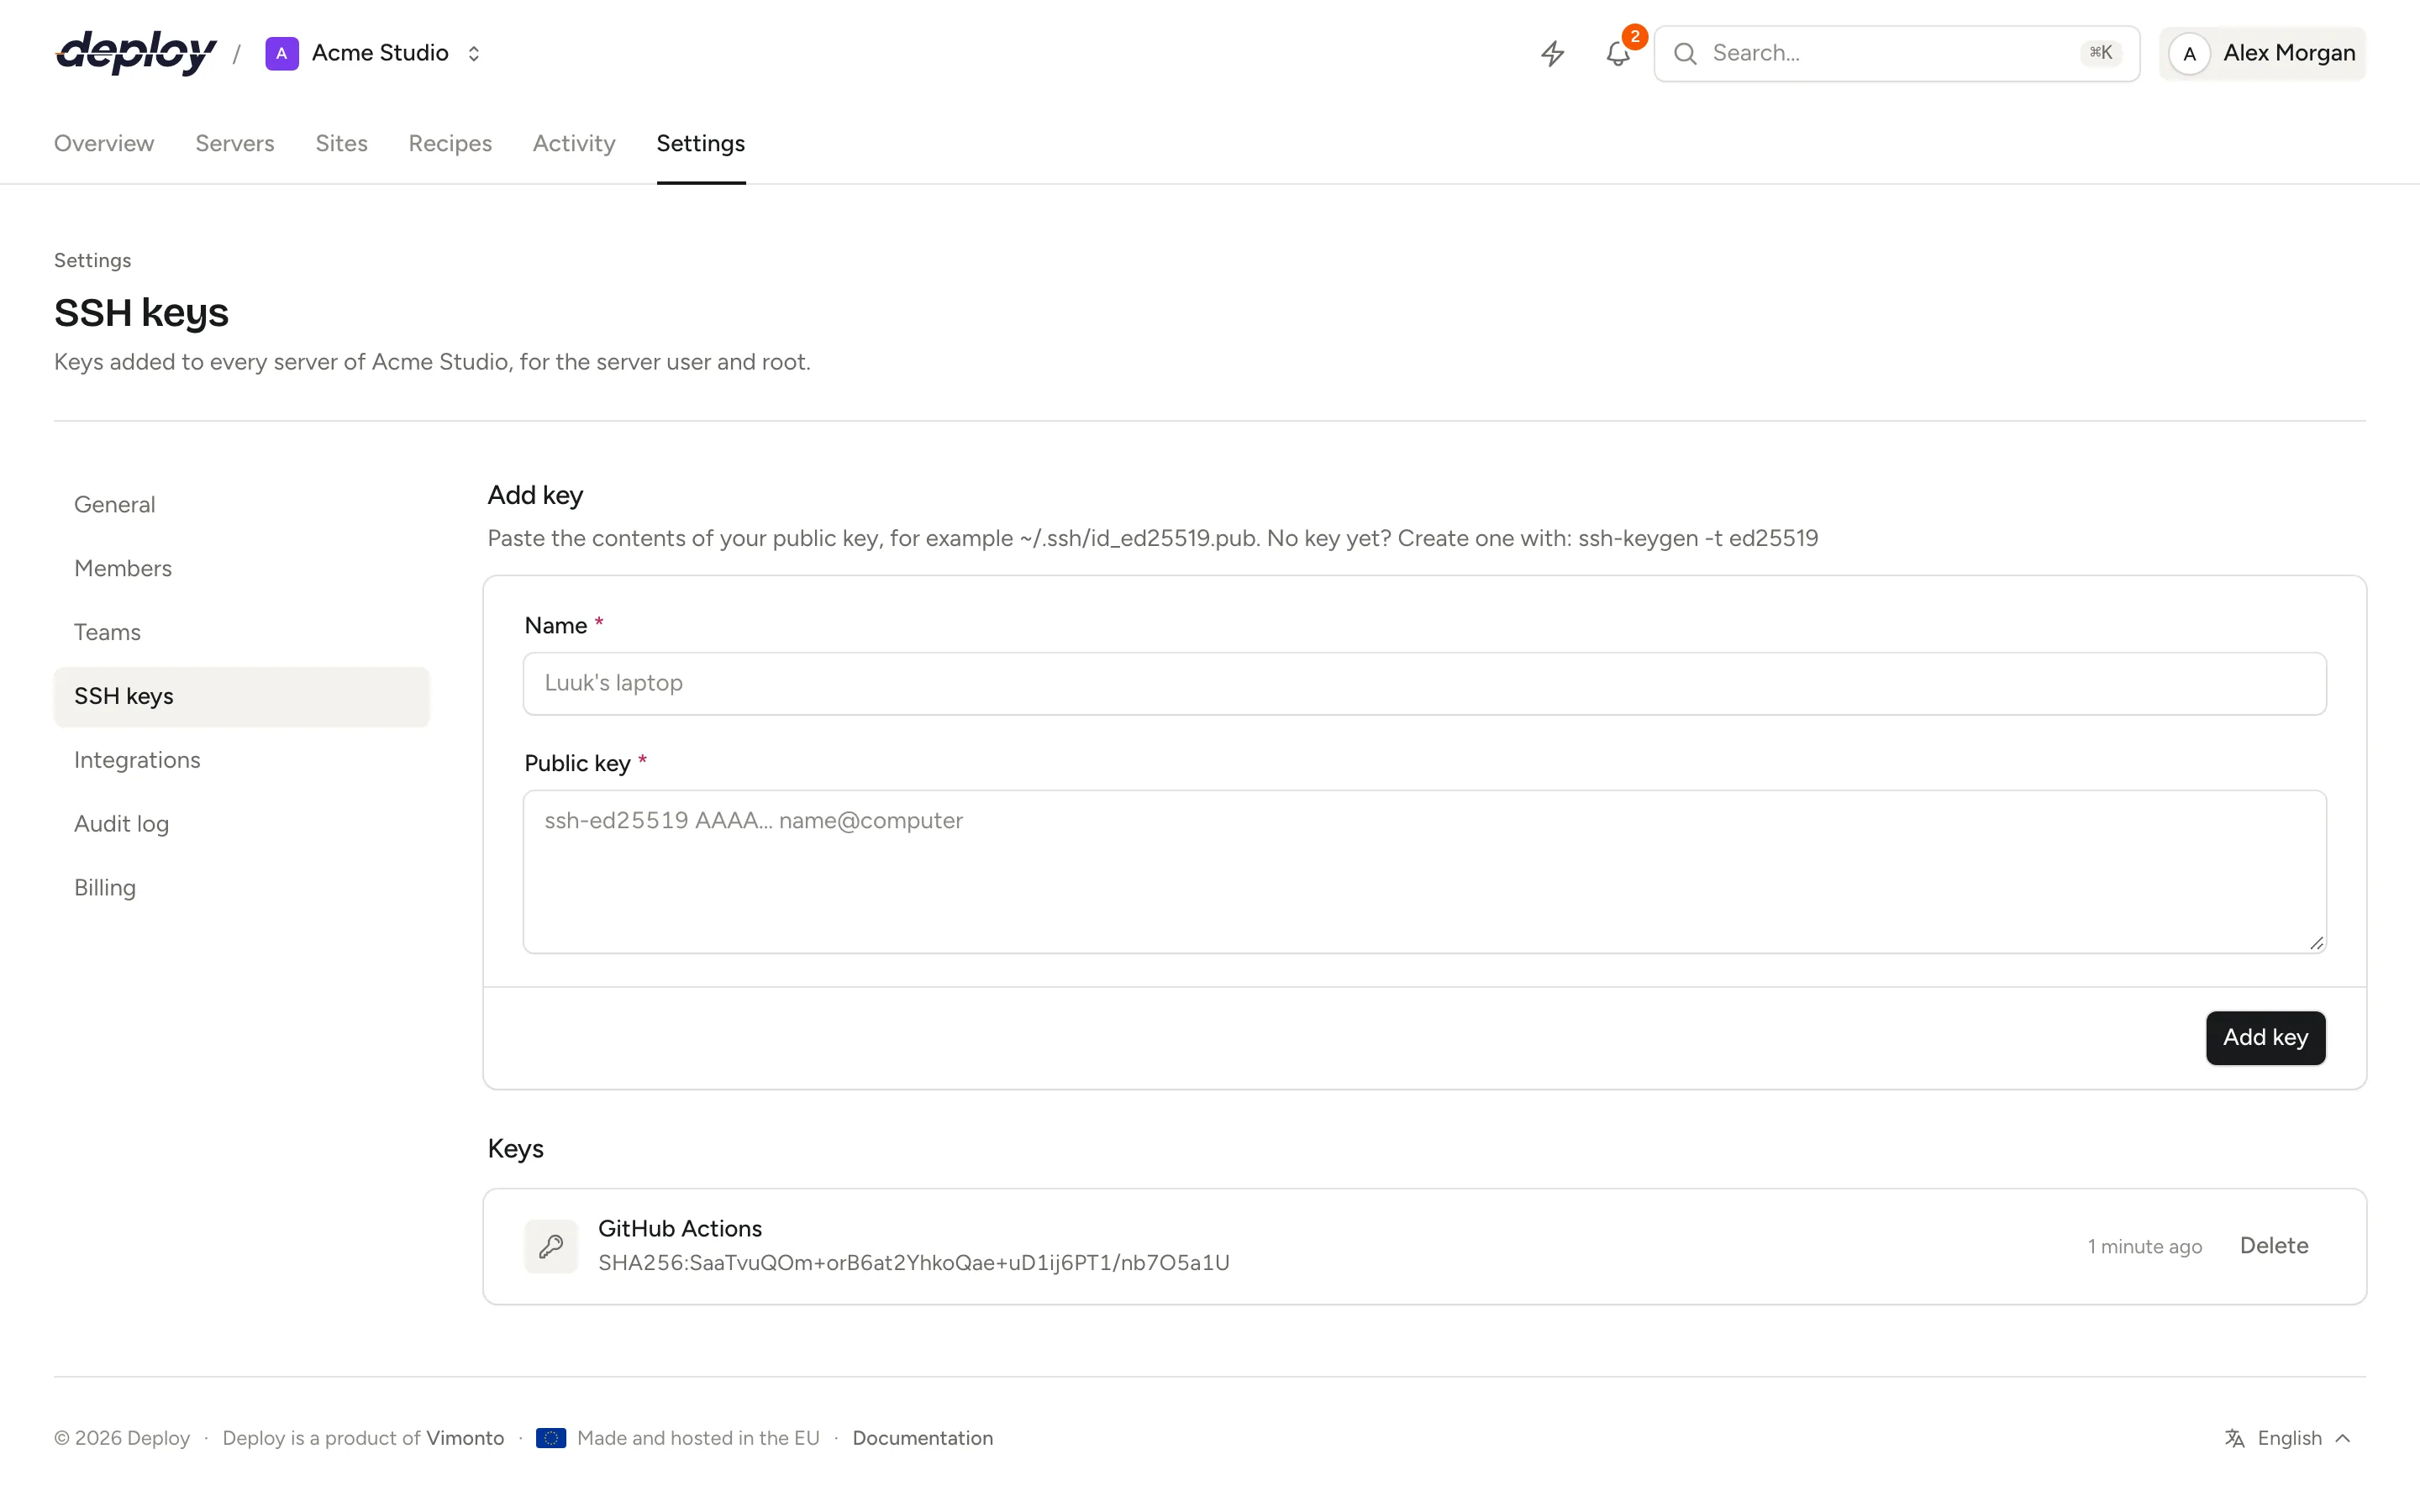Click the Settings breadcrumb
The image size is (2420, 1512).
(92, 260)
